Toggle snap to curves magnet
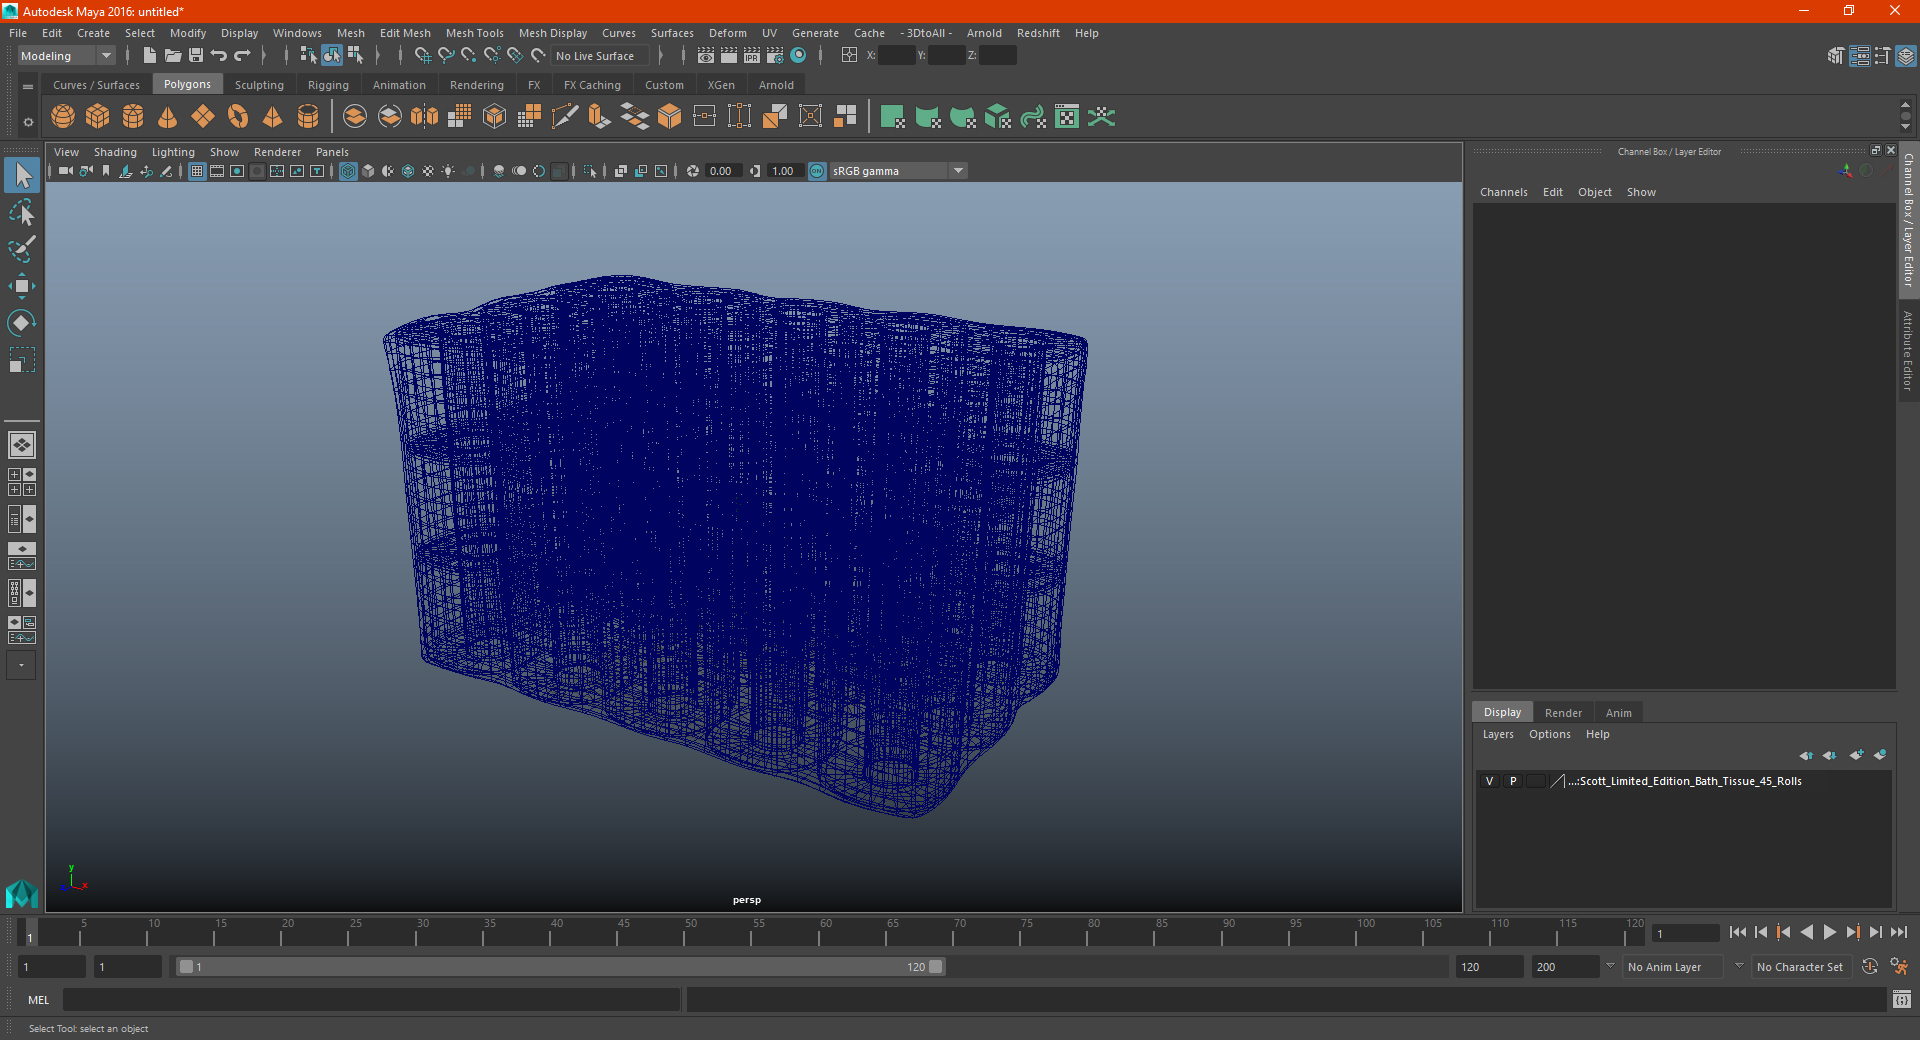Image resolution: width=1920 pixels, height=1040 pixels. pyautogui.click(x=445, y=55)
